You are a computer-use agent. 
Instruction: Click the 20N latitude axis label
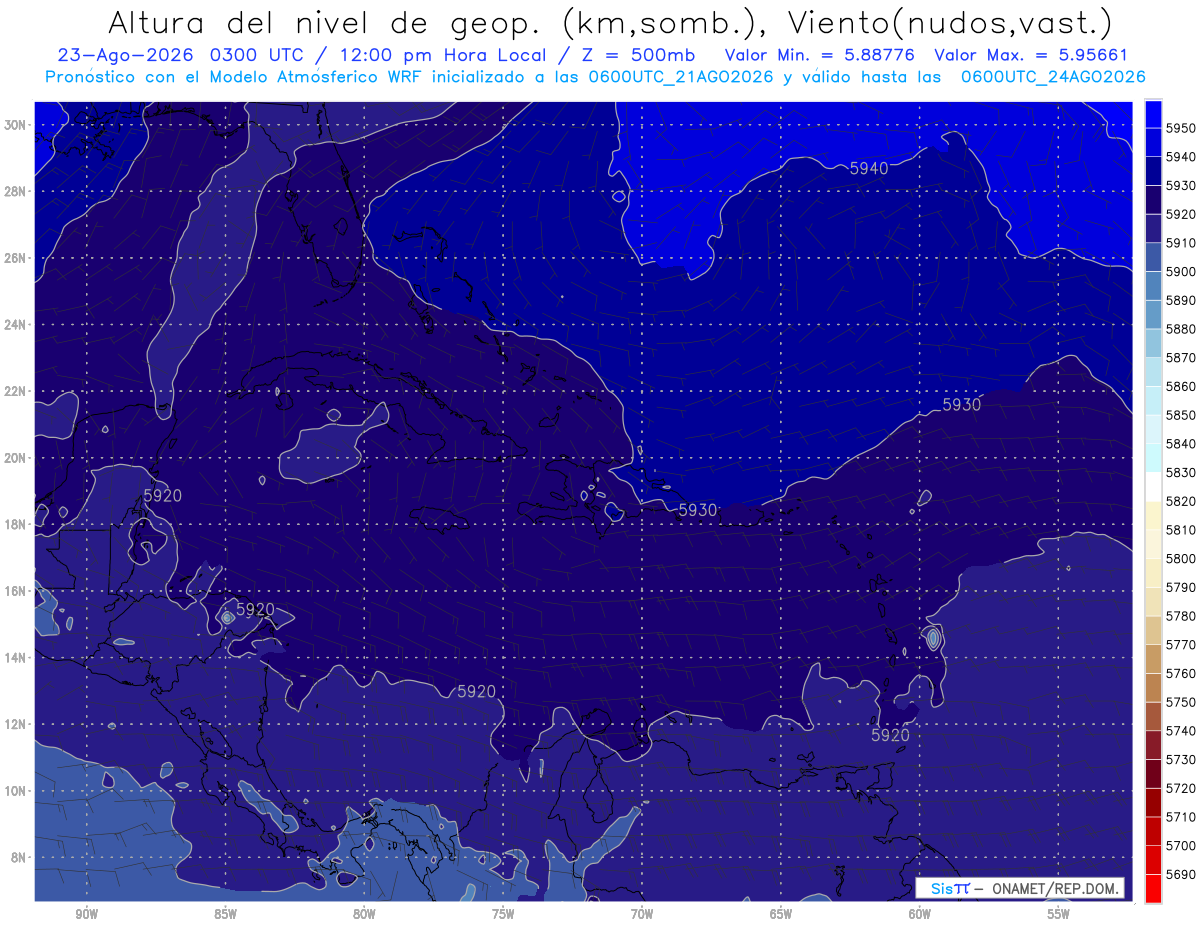[16, 458]
